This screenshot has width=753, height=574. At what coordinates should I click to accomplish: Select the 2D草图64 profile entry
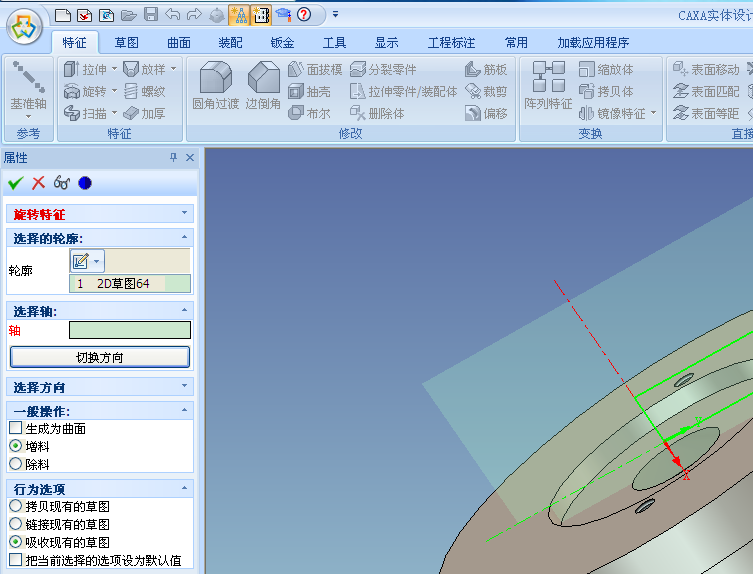tap(122, 283)
